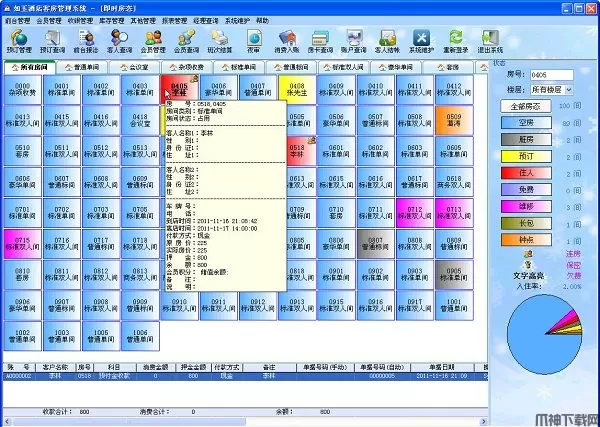The width and height of the screenshot is (600, 427).
Task: Click 客人结帐 guest checkout icon
Action: (x=387, y=41)
